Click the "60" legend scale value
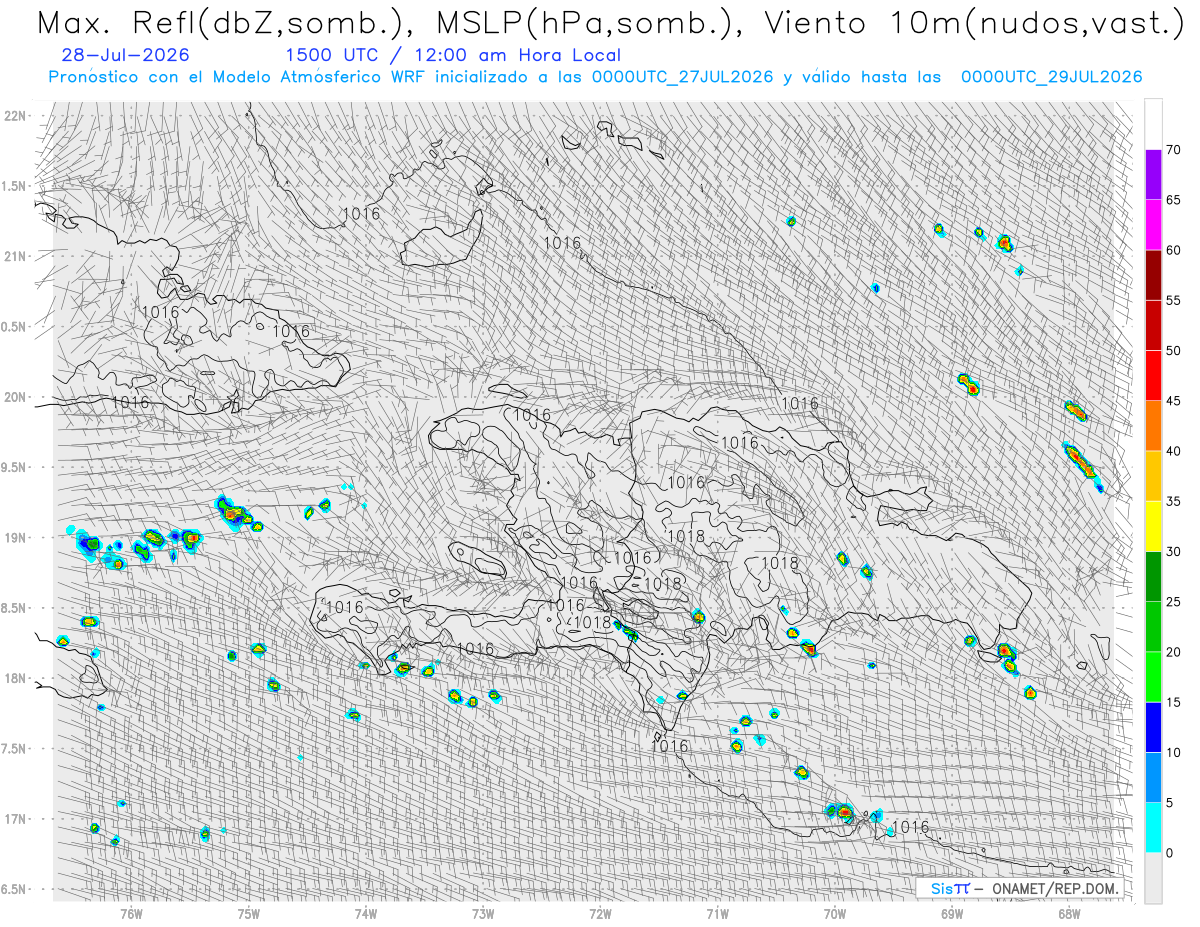The height and width of the screenshot is (927, 1200). [1174, 250]
